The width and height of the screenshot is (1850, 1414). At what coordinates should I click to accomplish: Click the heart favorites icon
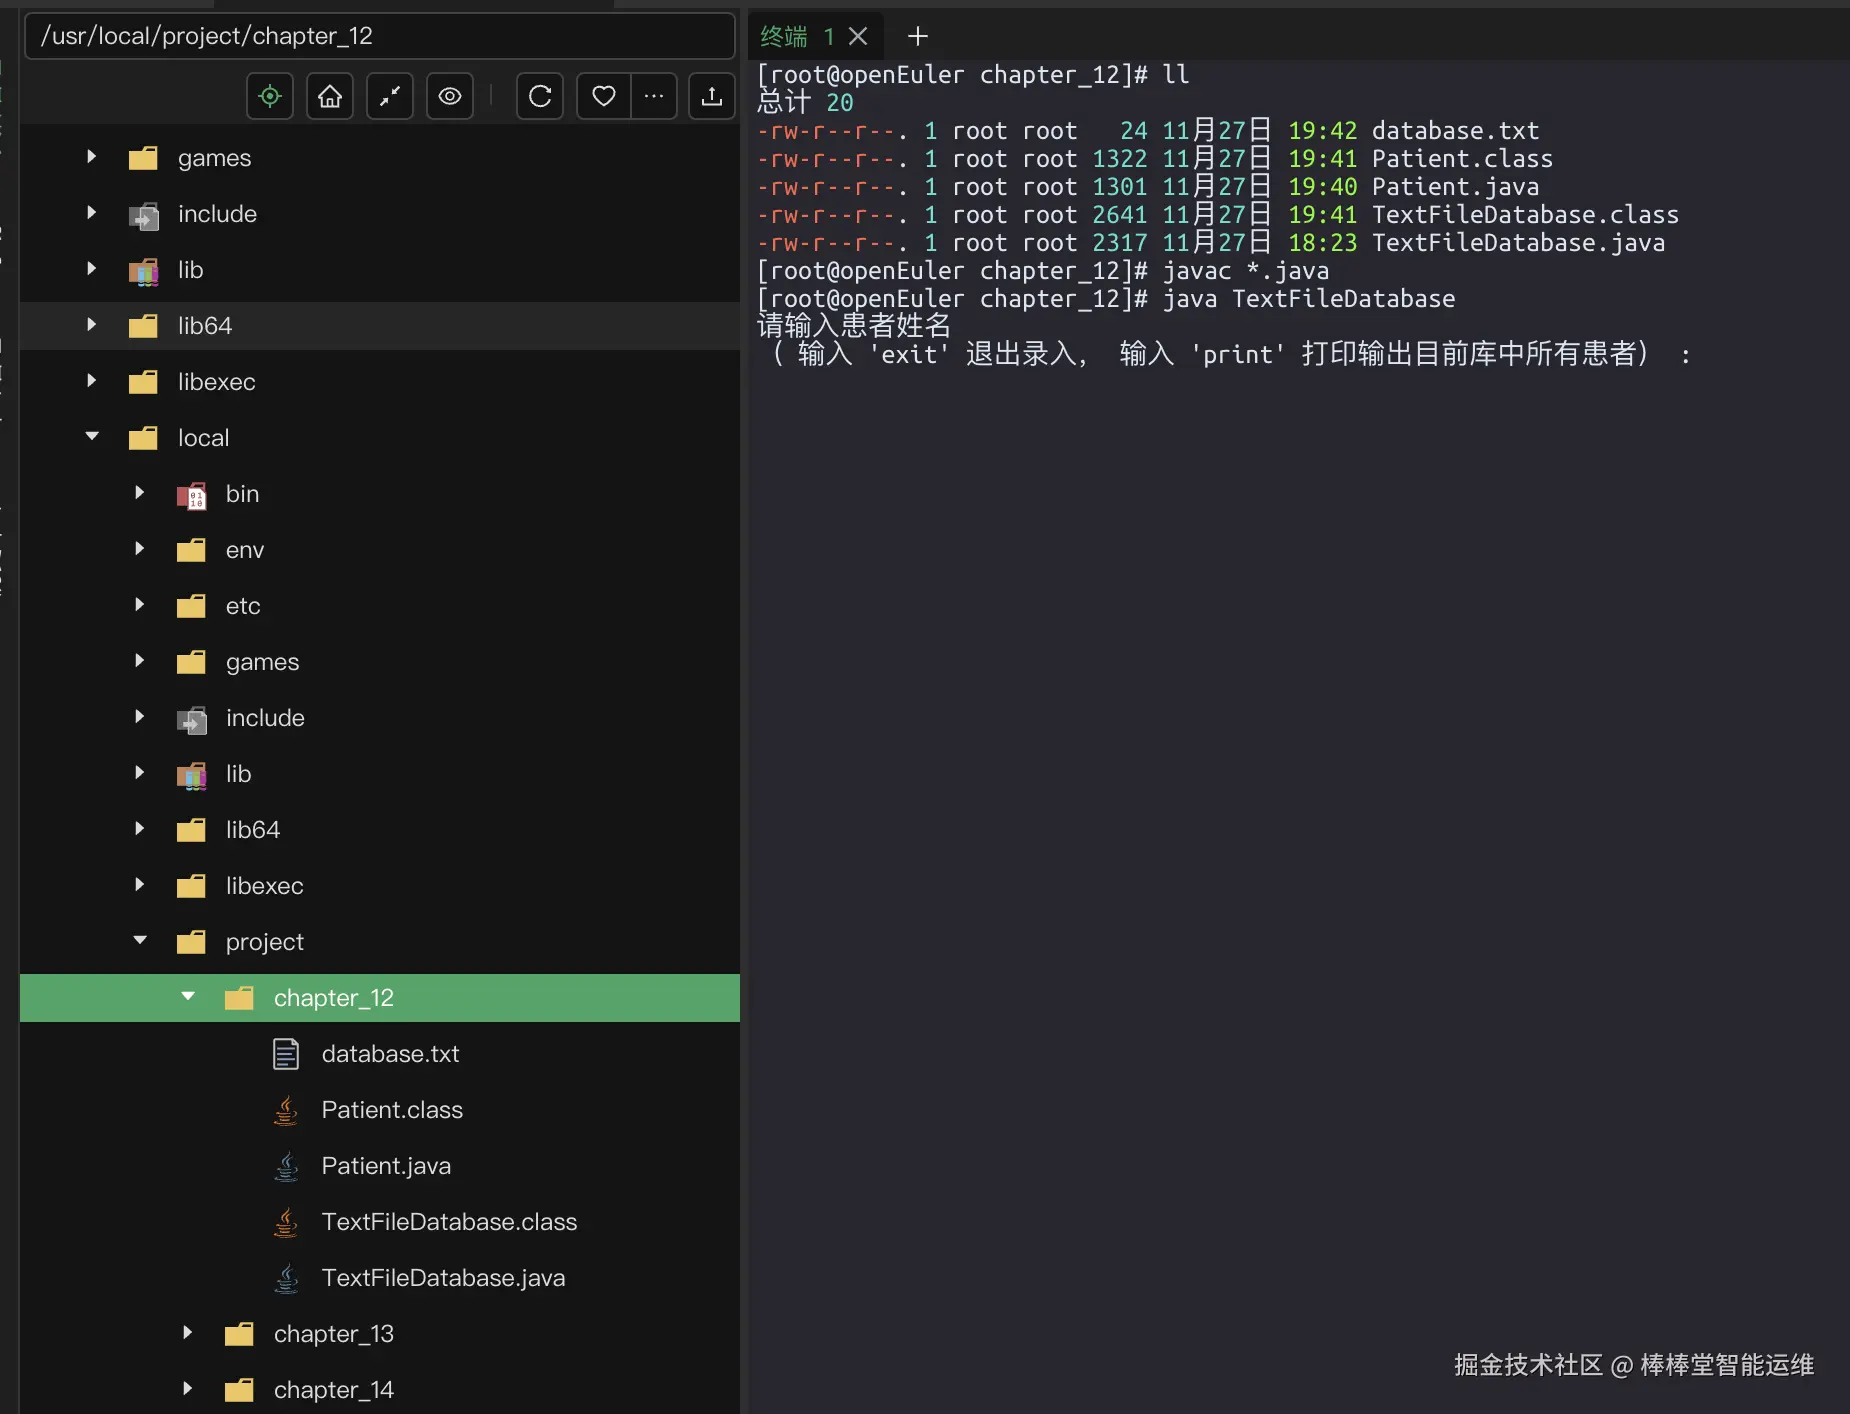pos(603,96)
